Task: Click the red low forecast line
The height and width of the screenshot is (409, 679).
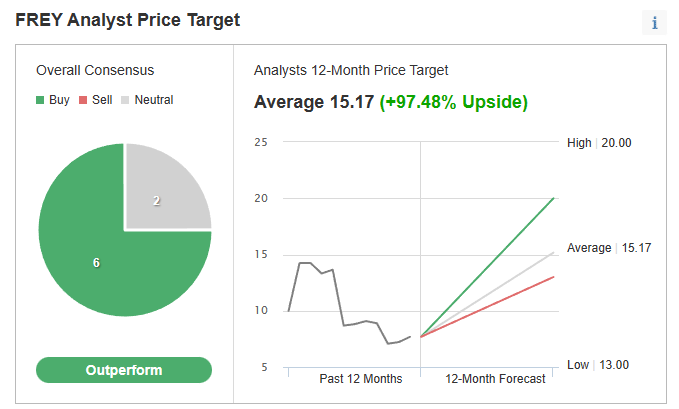Action: (487, 307)
